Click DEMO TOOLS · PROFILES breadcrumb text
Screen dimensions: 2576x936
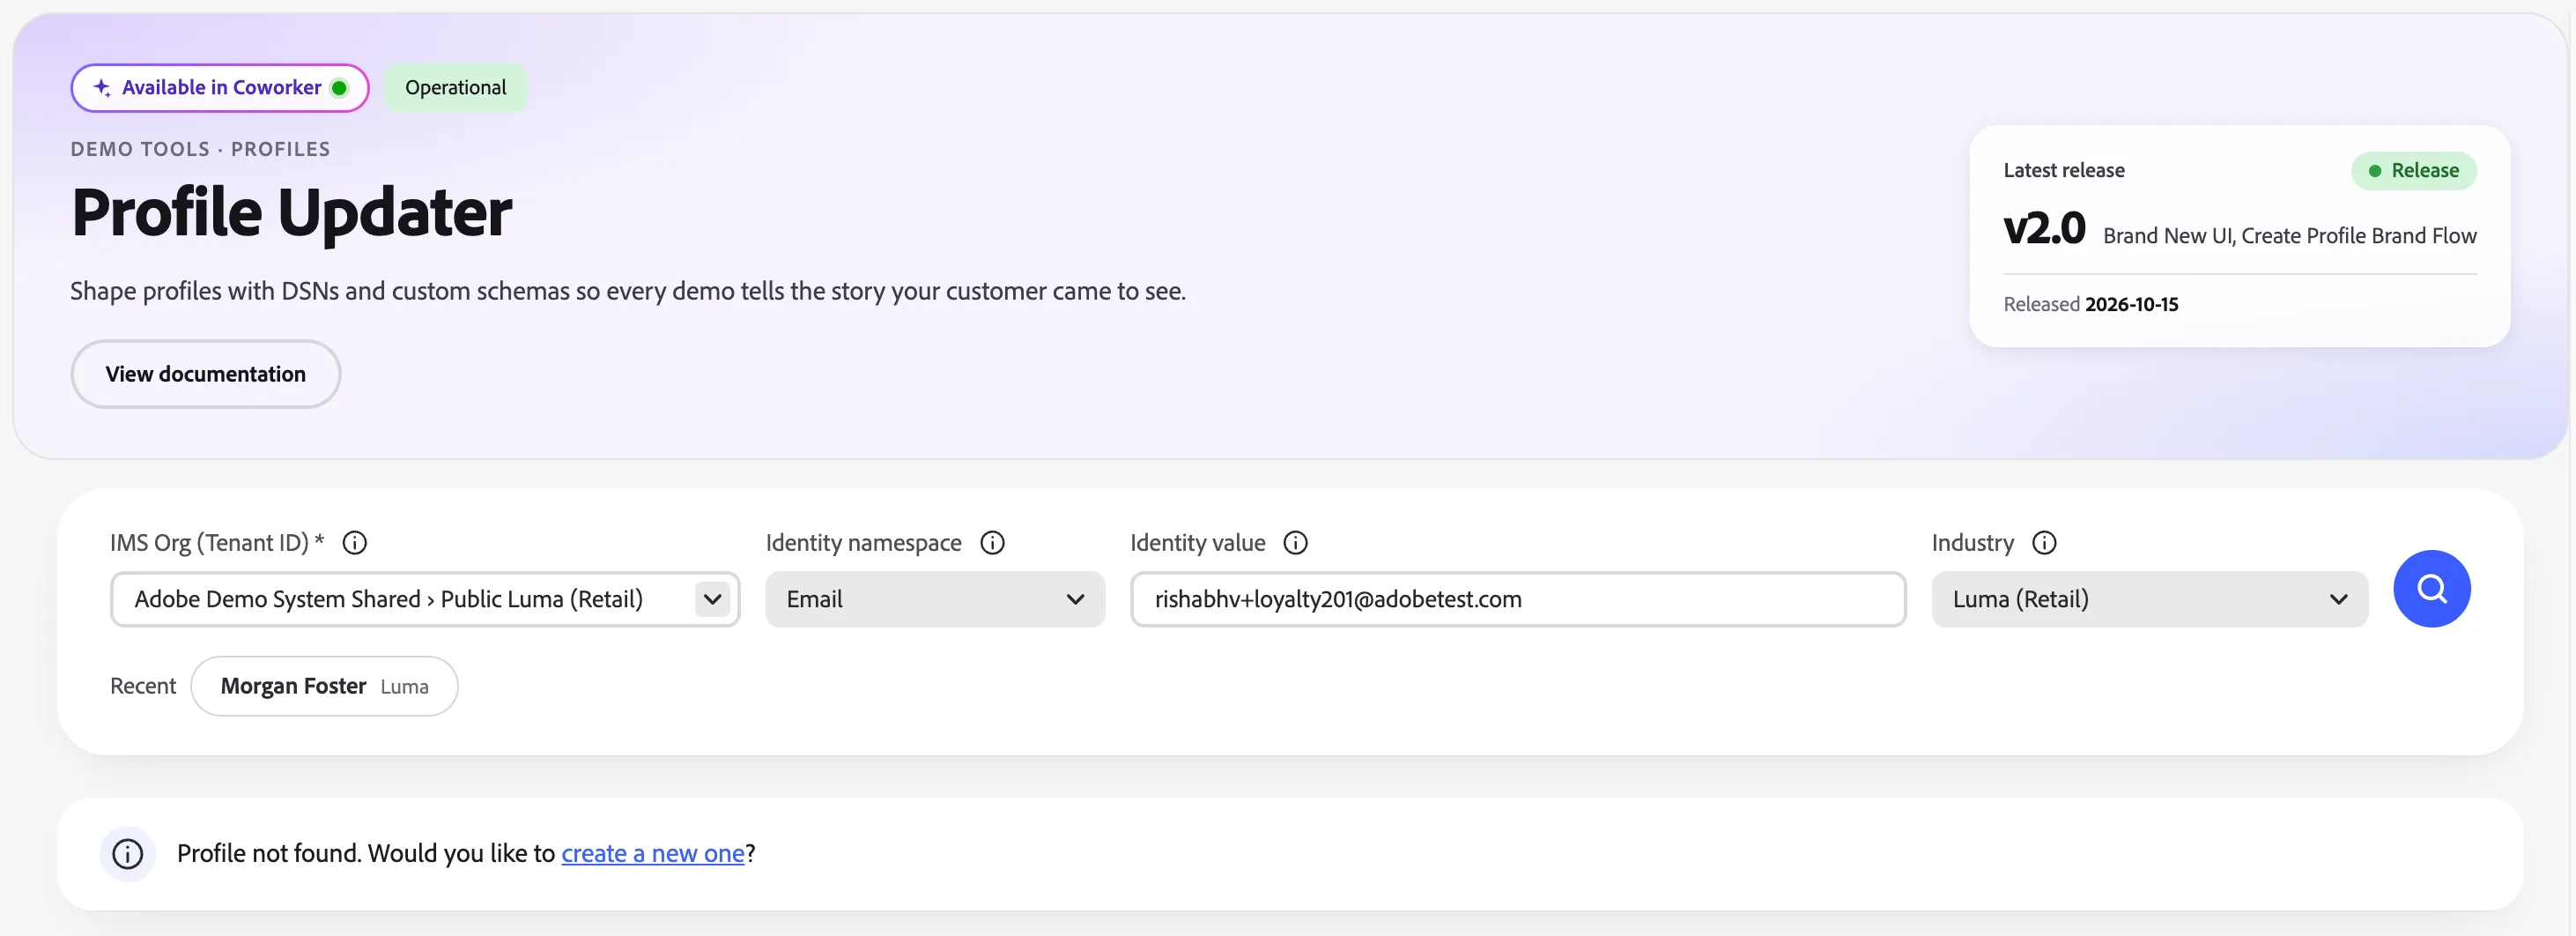(x=200, y=150)
